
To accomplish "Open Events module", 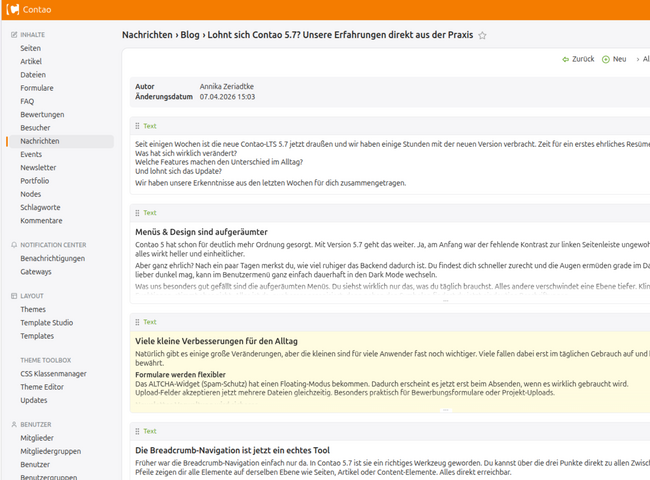I will click(31, 154).
